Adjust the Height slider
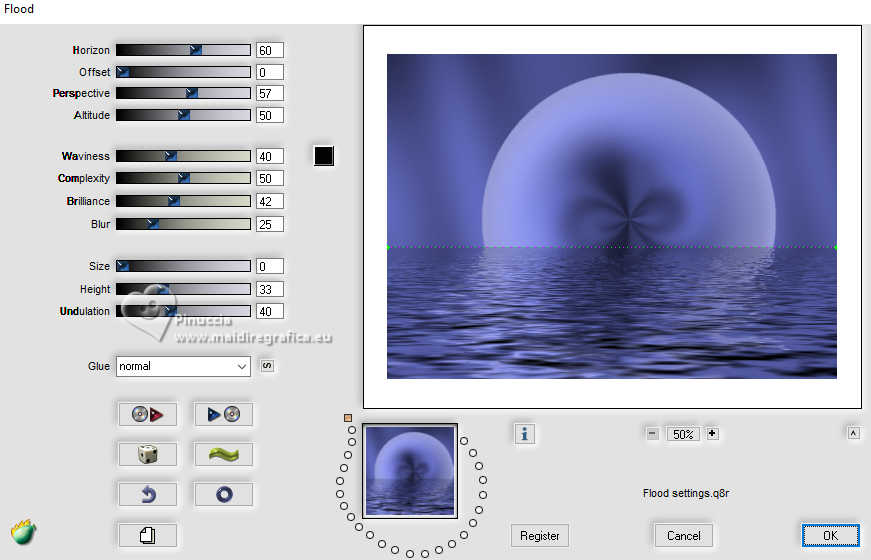 click(x=183, y=289)
